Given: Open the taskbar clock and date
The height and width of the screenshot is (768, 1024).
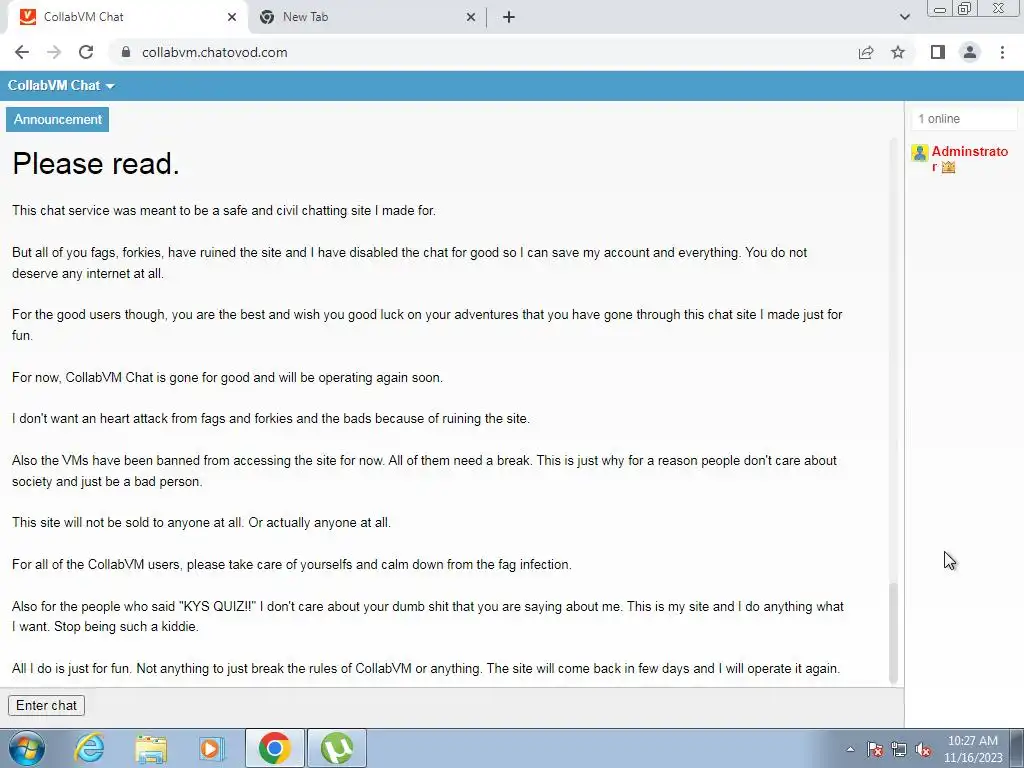Looking at the screenshot, I should click(x=973, y=749).
